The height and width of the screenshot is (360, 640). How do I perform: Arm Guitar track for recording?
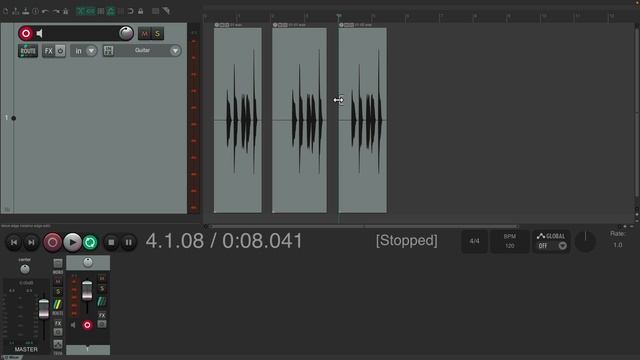tap(26, 33)
